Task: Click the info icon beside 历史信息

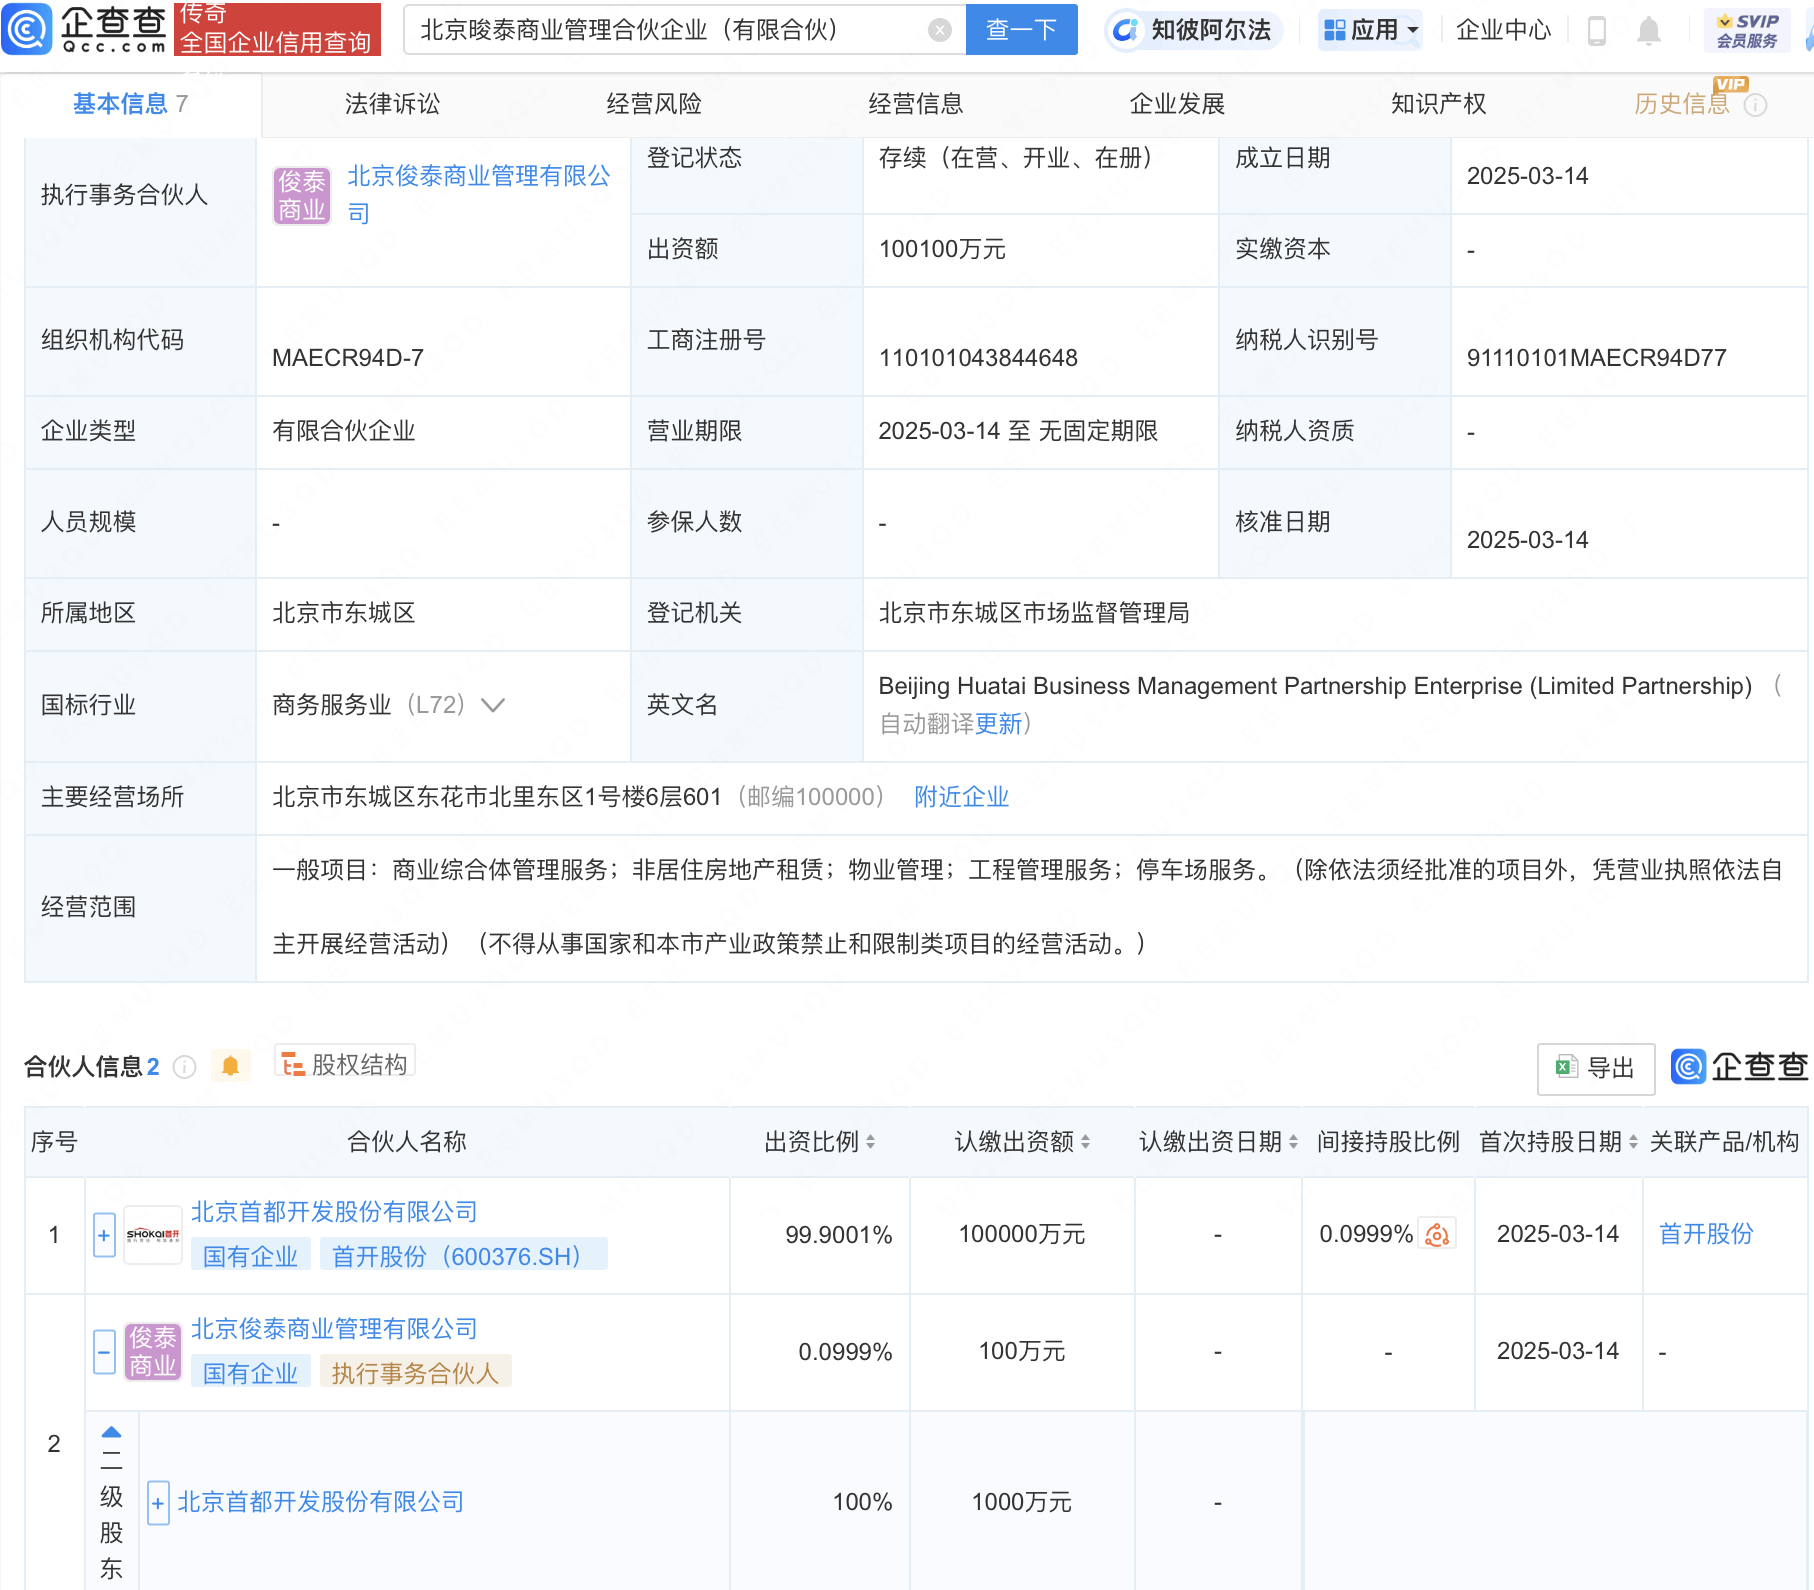Action: point(1755,105)
